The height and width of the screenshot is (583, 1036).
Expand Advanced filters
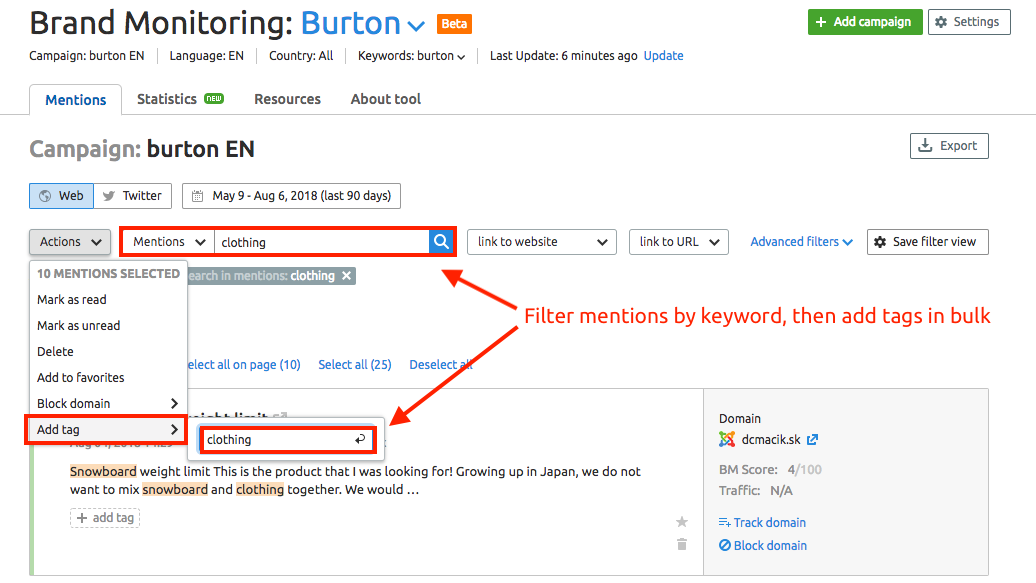801,242
